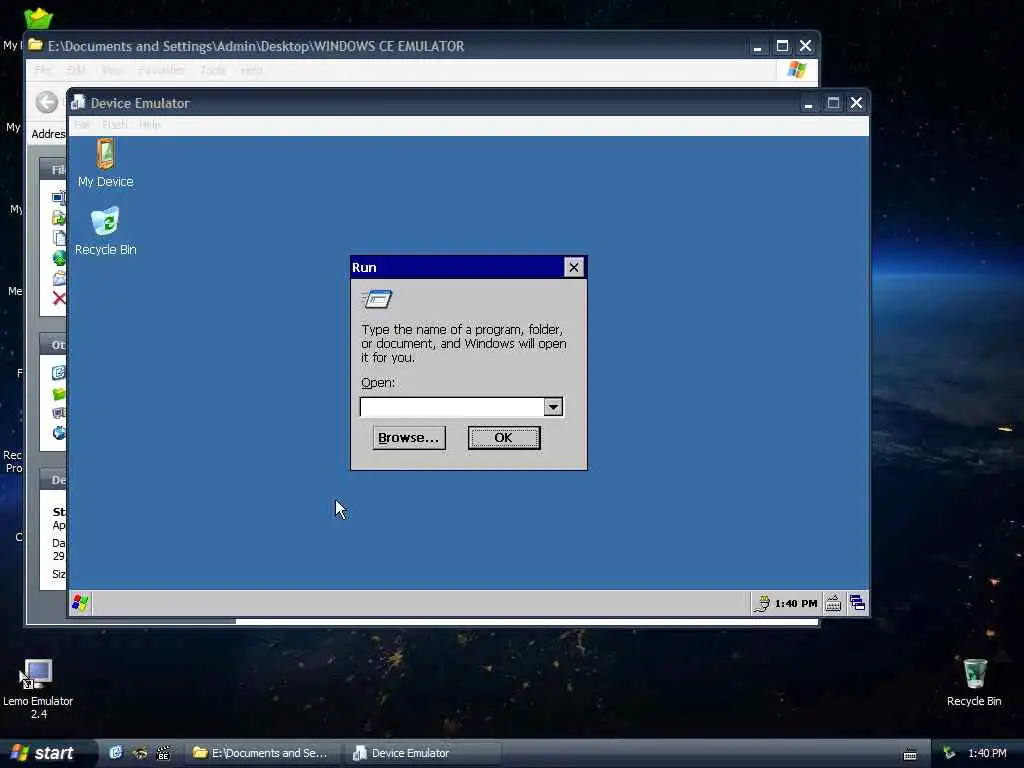The width and height of the screenshot is (1024, 768).
Task: Click the keyboard icon in XP taskbar
Action: (x=910, y=754)
